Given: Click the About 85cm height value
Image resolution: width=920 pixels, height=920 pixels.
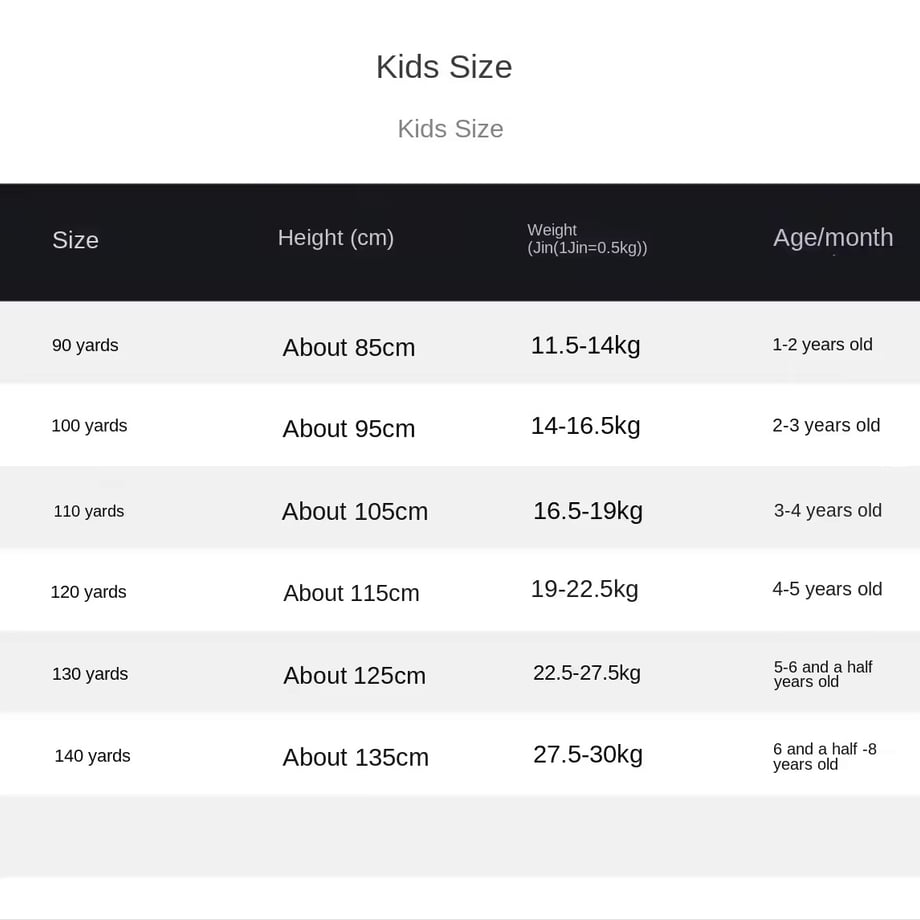Looking at the screenshot, I should pyautogui.click(x=349, y=348).
